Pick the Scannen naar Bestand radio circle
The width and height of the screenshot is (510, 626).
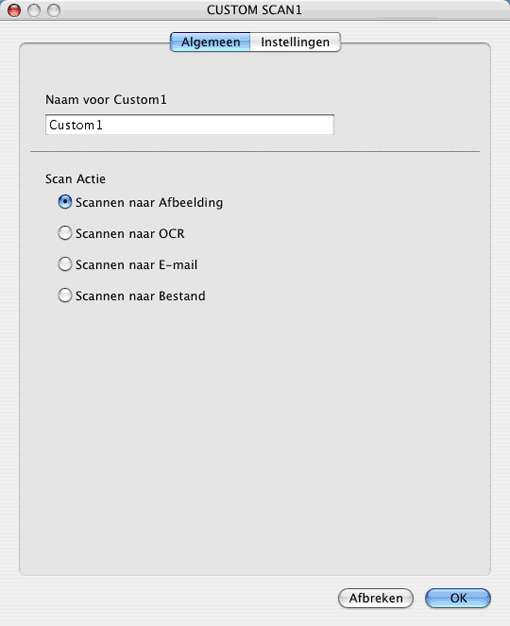point(65,295)
